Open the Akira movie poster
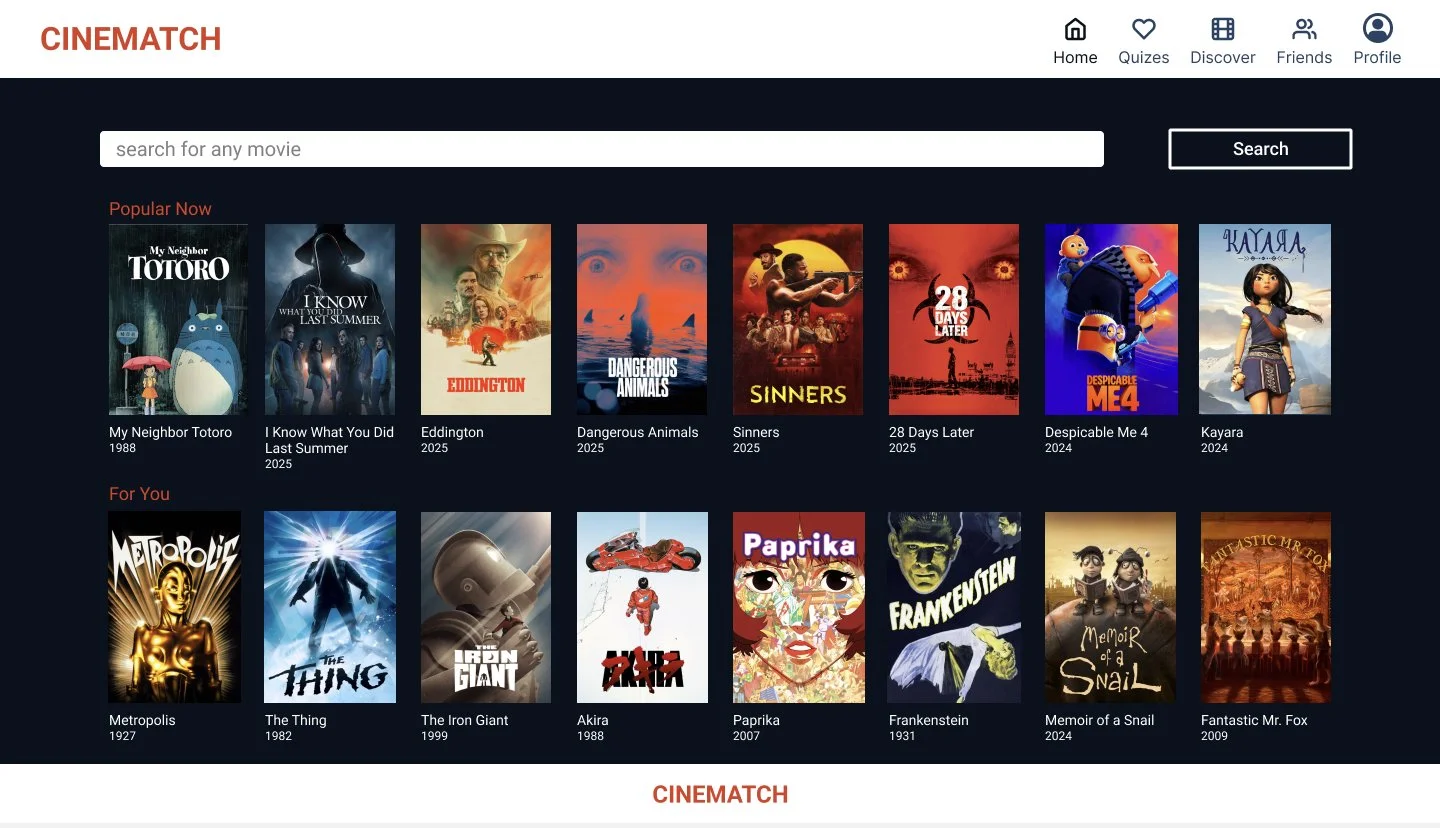Screen dimensions: 1440x828 pos(642,607)
